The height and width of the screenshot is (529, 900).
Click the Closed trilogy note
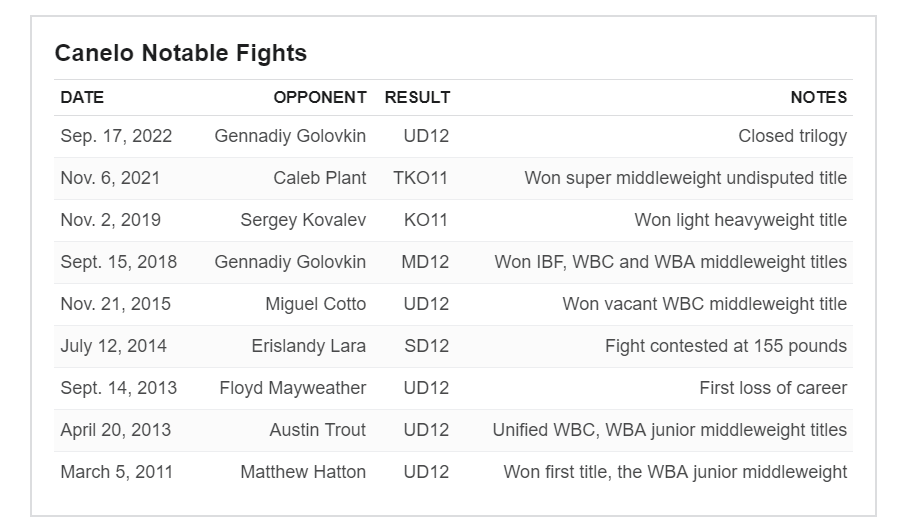tap(793, 136)
